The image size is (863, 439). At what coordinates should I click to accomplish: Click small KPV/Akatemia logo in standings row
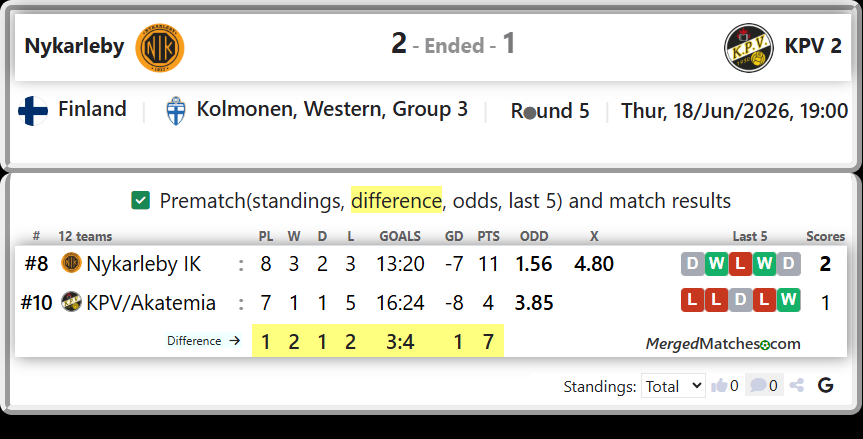coord(71,301)
